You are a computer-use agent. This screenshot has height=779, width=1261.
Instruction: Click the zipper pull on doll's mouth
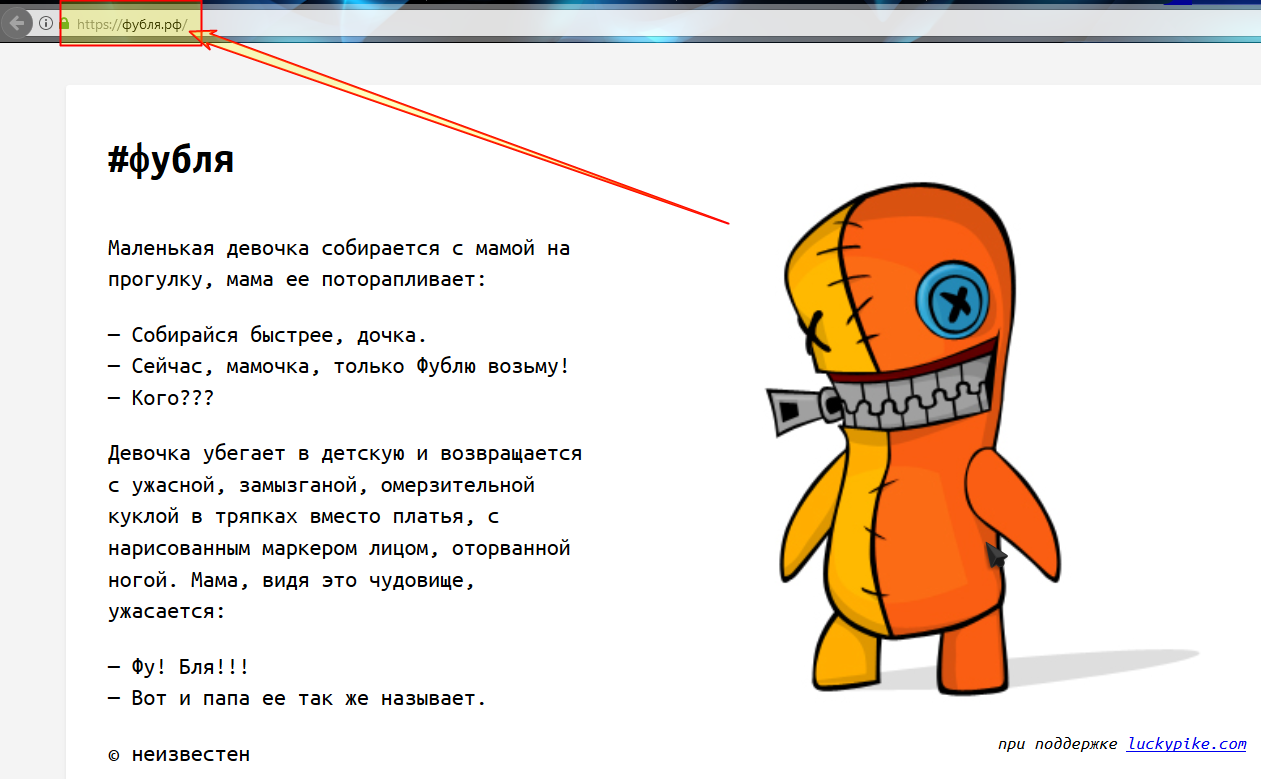[794, 409]
